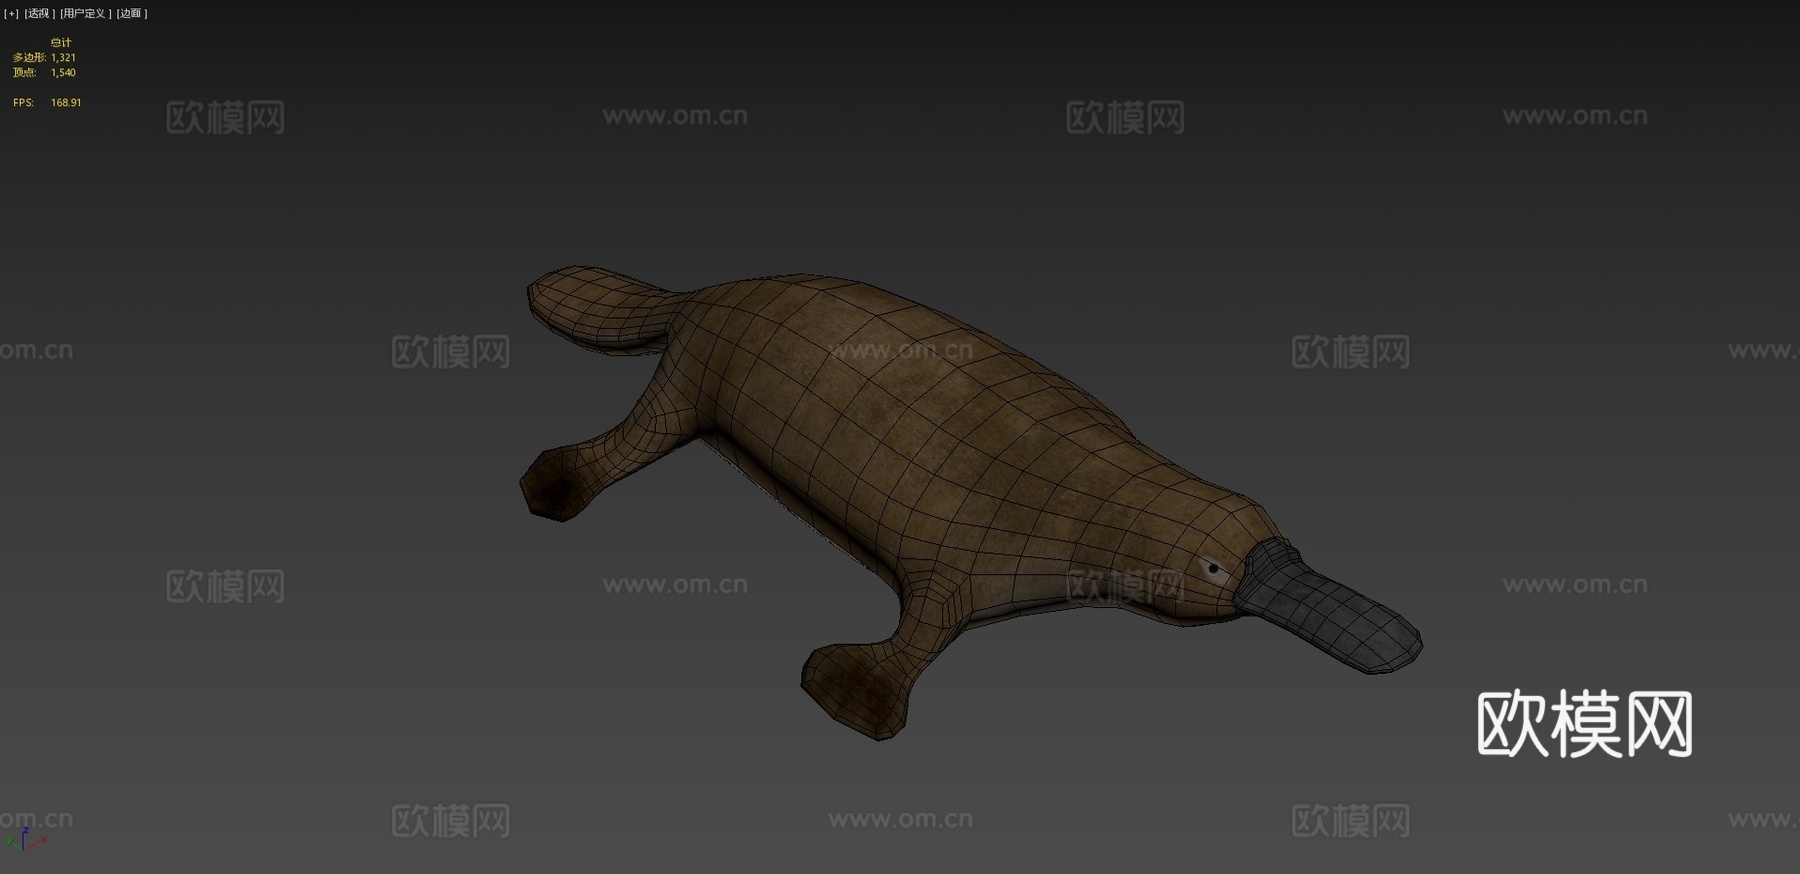1800x874 pixels.
Task: Open the 用户定义 display quality menu
Action: tap(86, 13)
